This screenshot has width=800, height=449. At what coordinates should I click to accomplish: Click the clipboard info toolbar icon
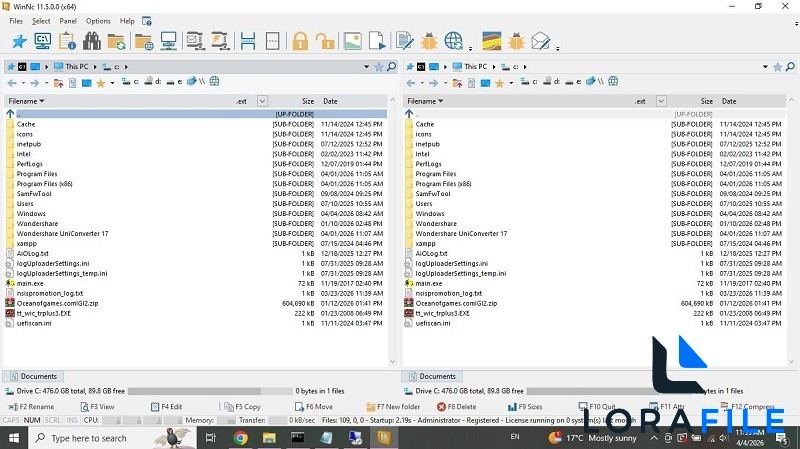tap(67, 41)
